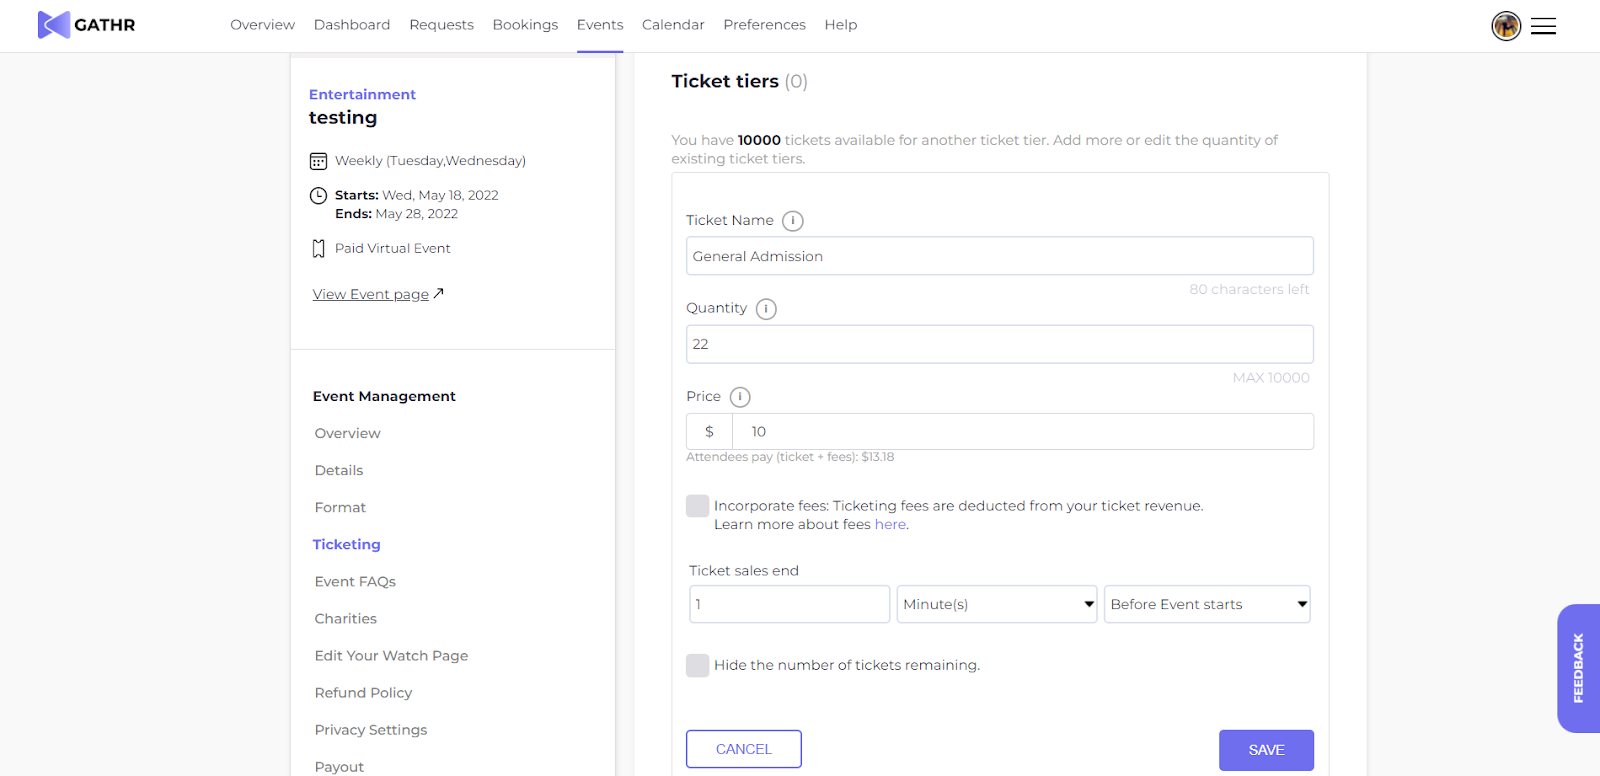Enable the Incorporate fees checkbox
Viewport: 1600px width, 776px height.
pos(697,506)
